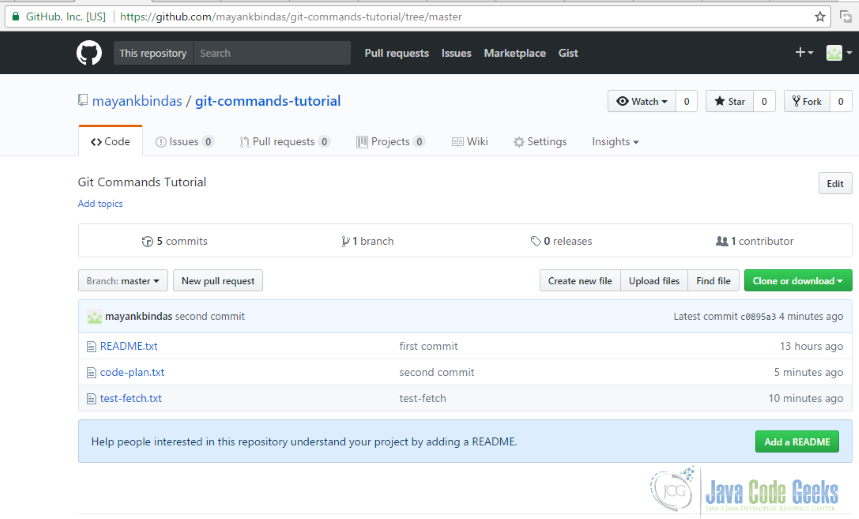Open the user avatar menu
Screen dimensions: 859x519
[839, 53]
